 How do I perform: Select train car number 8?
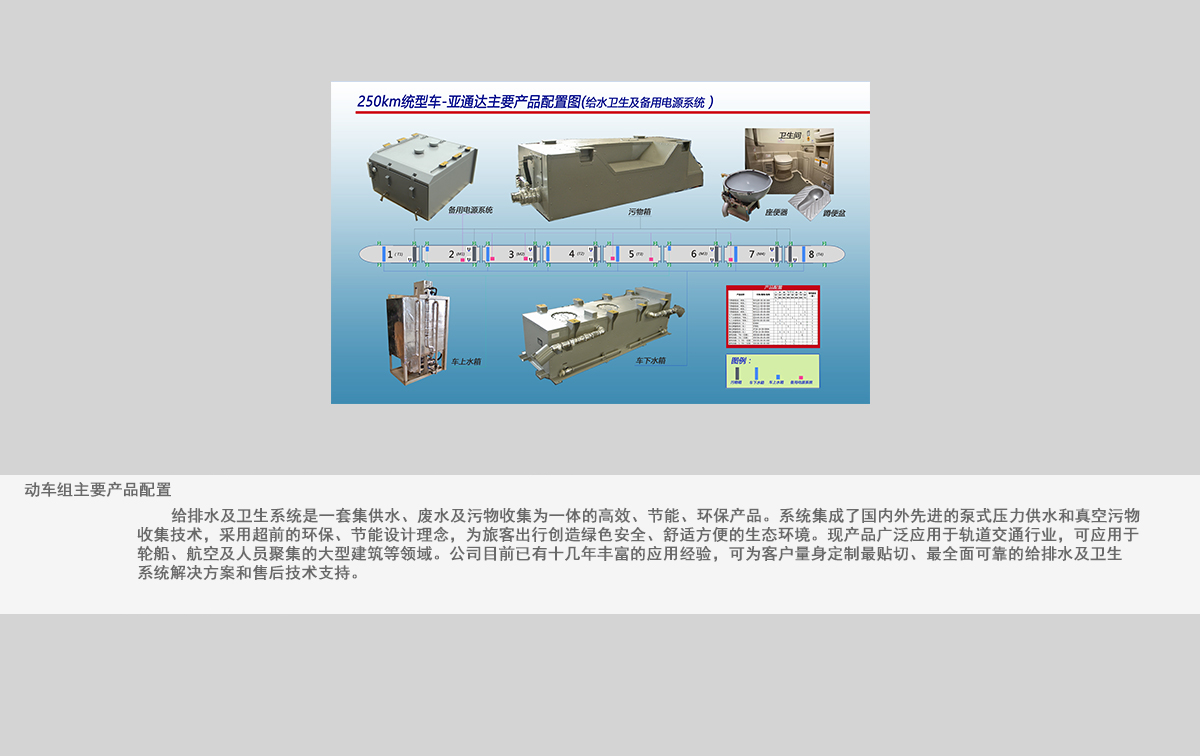tap(811, 254)
